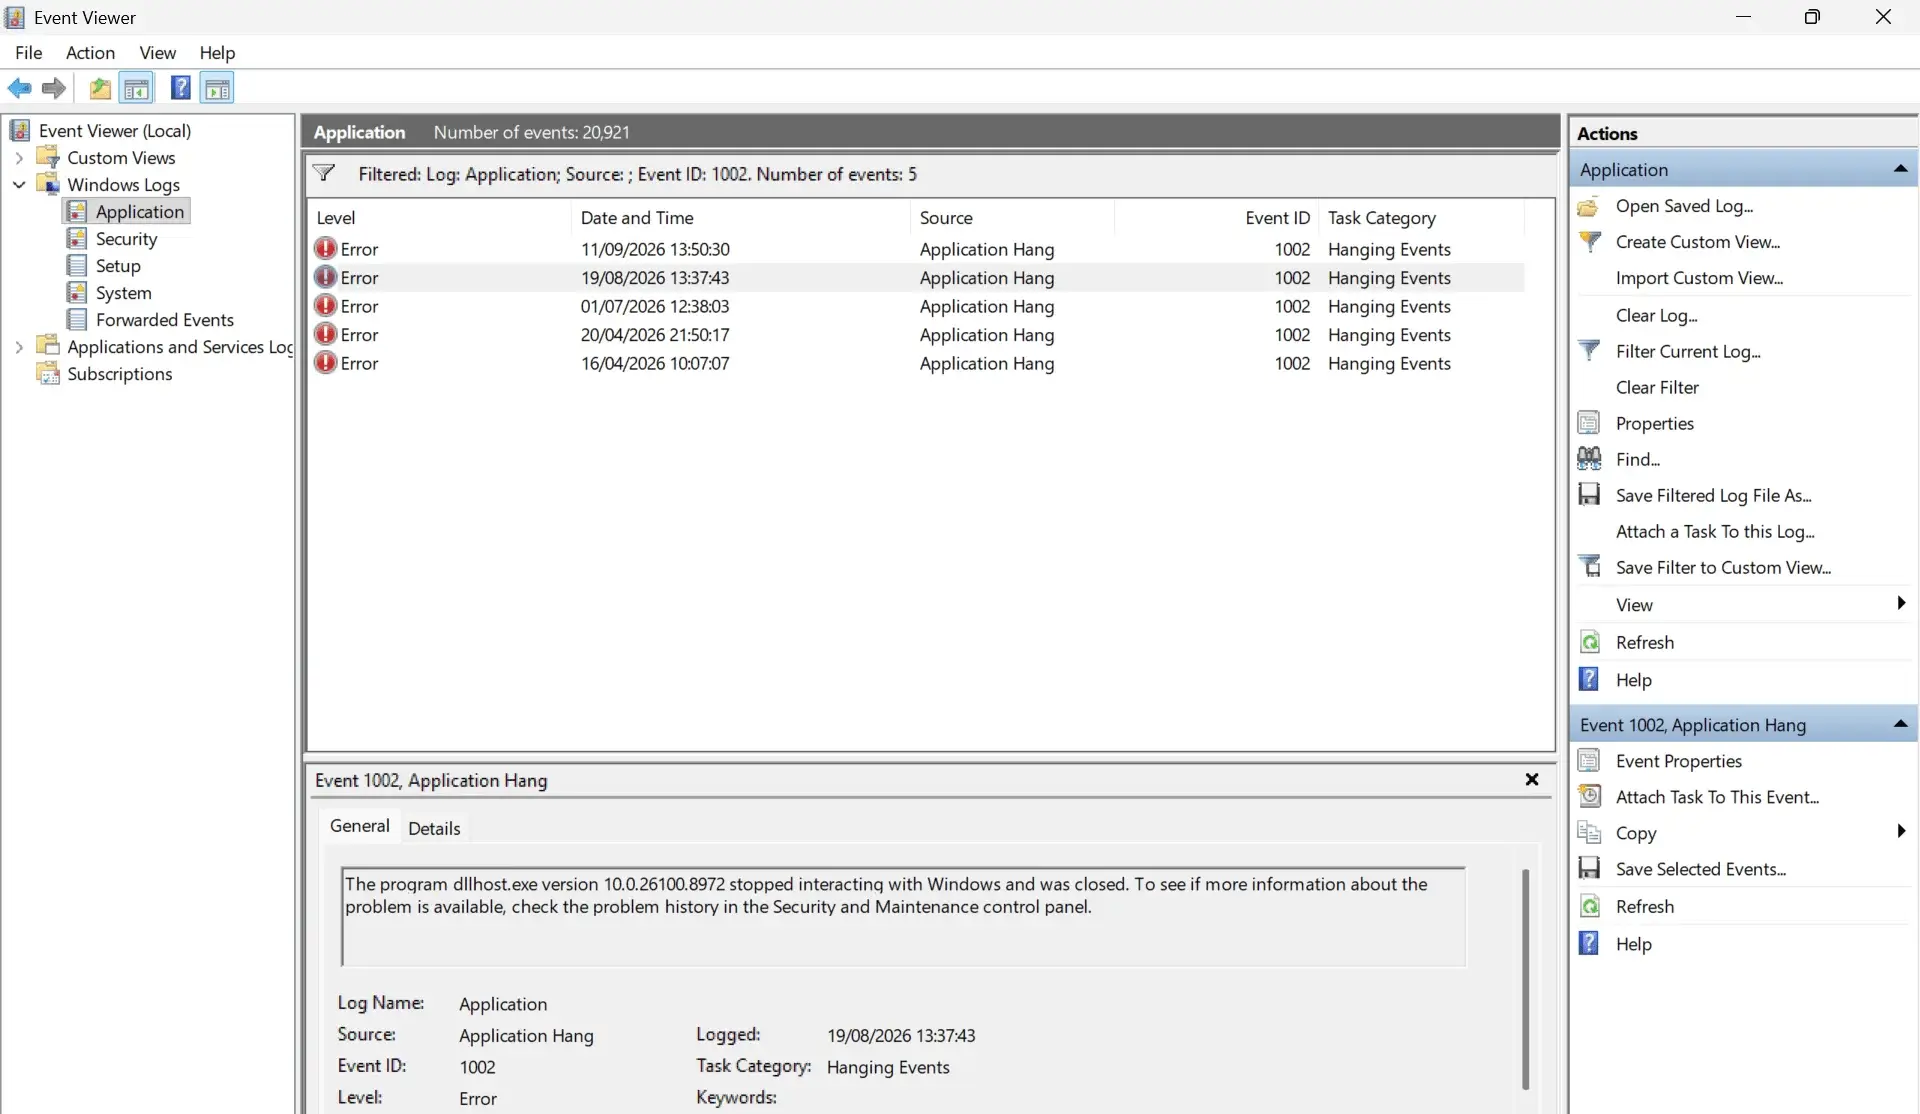Expand Applications and Services Logs node

coord(19,347)
